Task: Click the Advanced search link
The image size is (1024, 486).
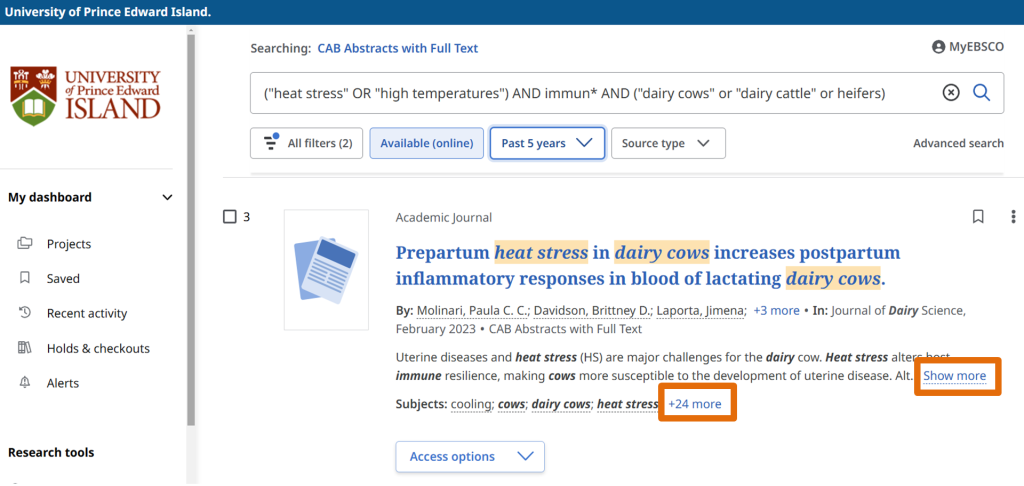Action: coord(957,143)
